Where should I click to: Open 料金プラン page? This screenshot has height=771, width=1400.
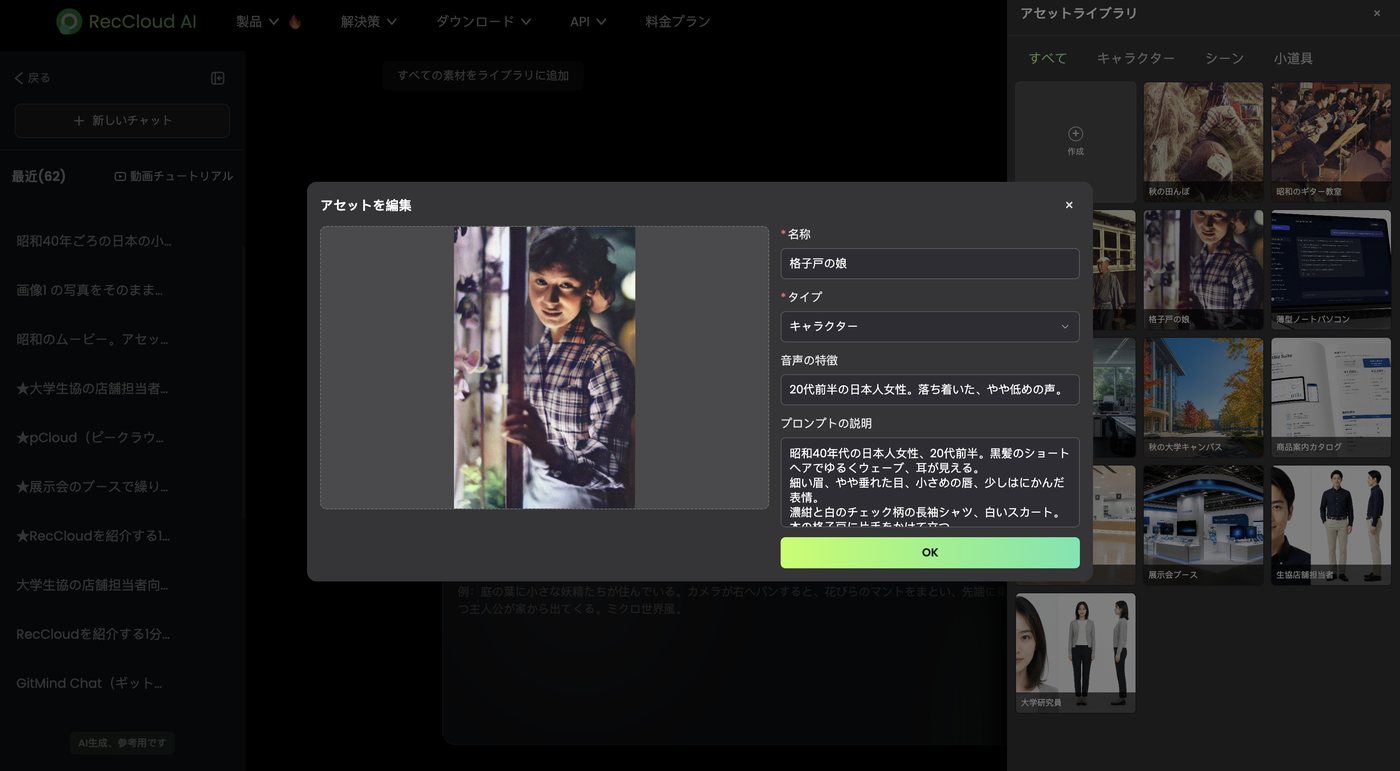(678, 21)
